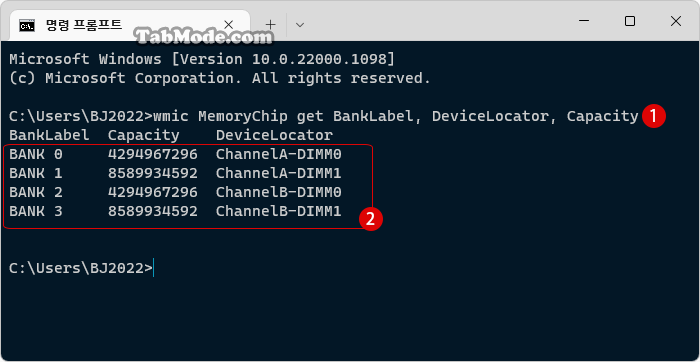Place cursor at the C:\Users\BJ2022> prompt
700x362 pixels.
[x=81, y=268]
